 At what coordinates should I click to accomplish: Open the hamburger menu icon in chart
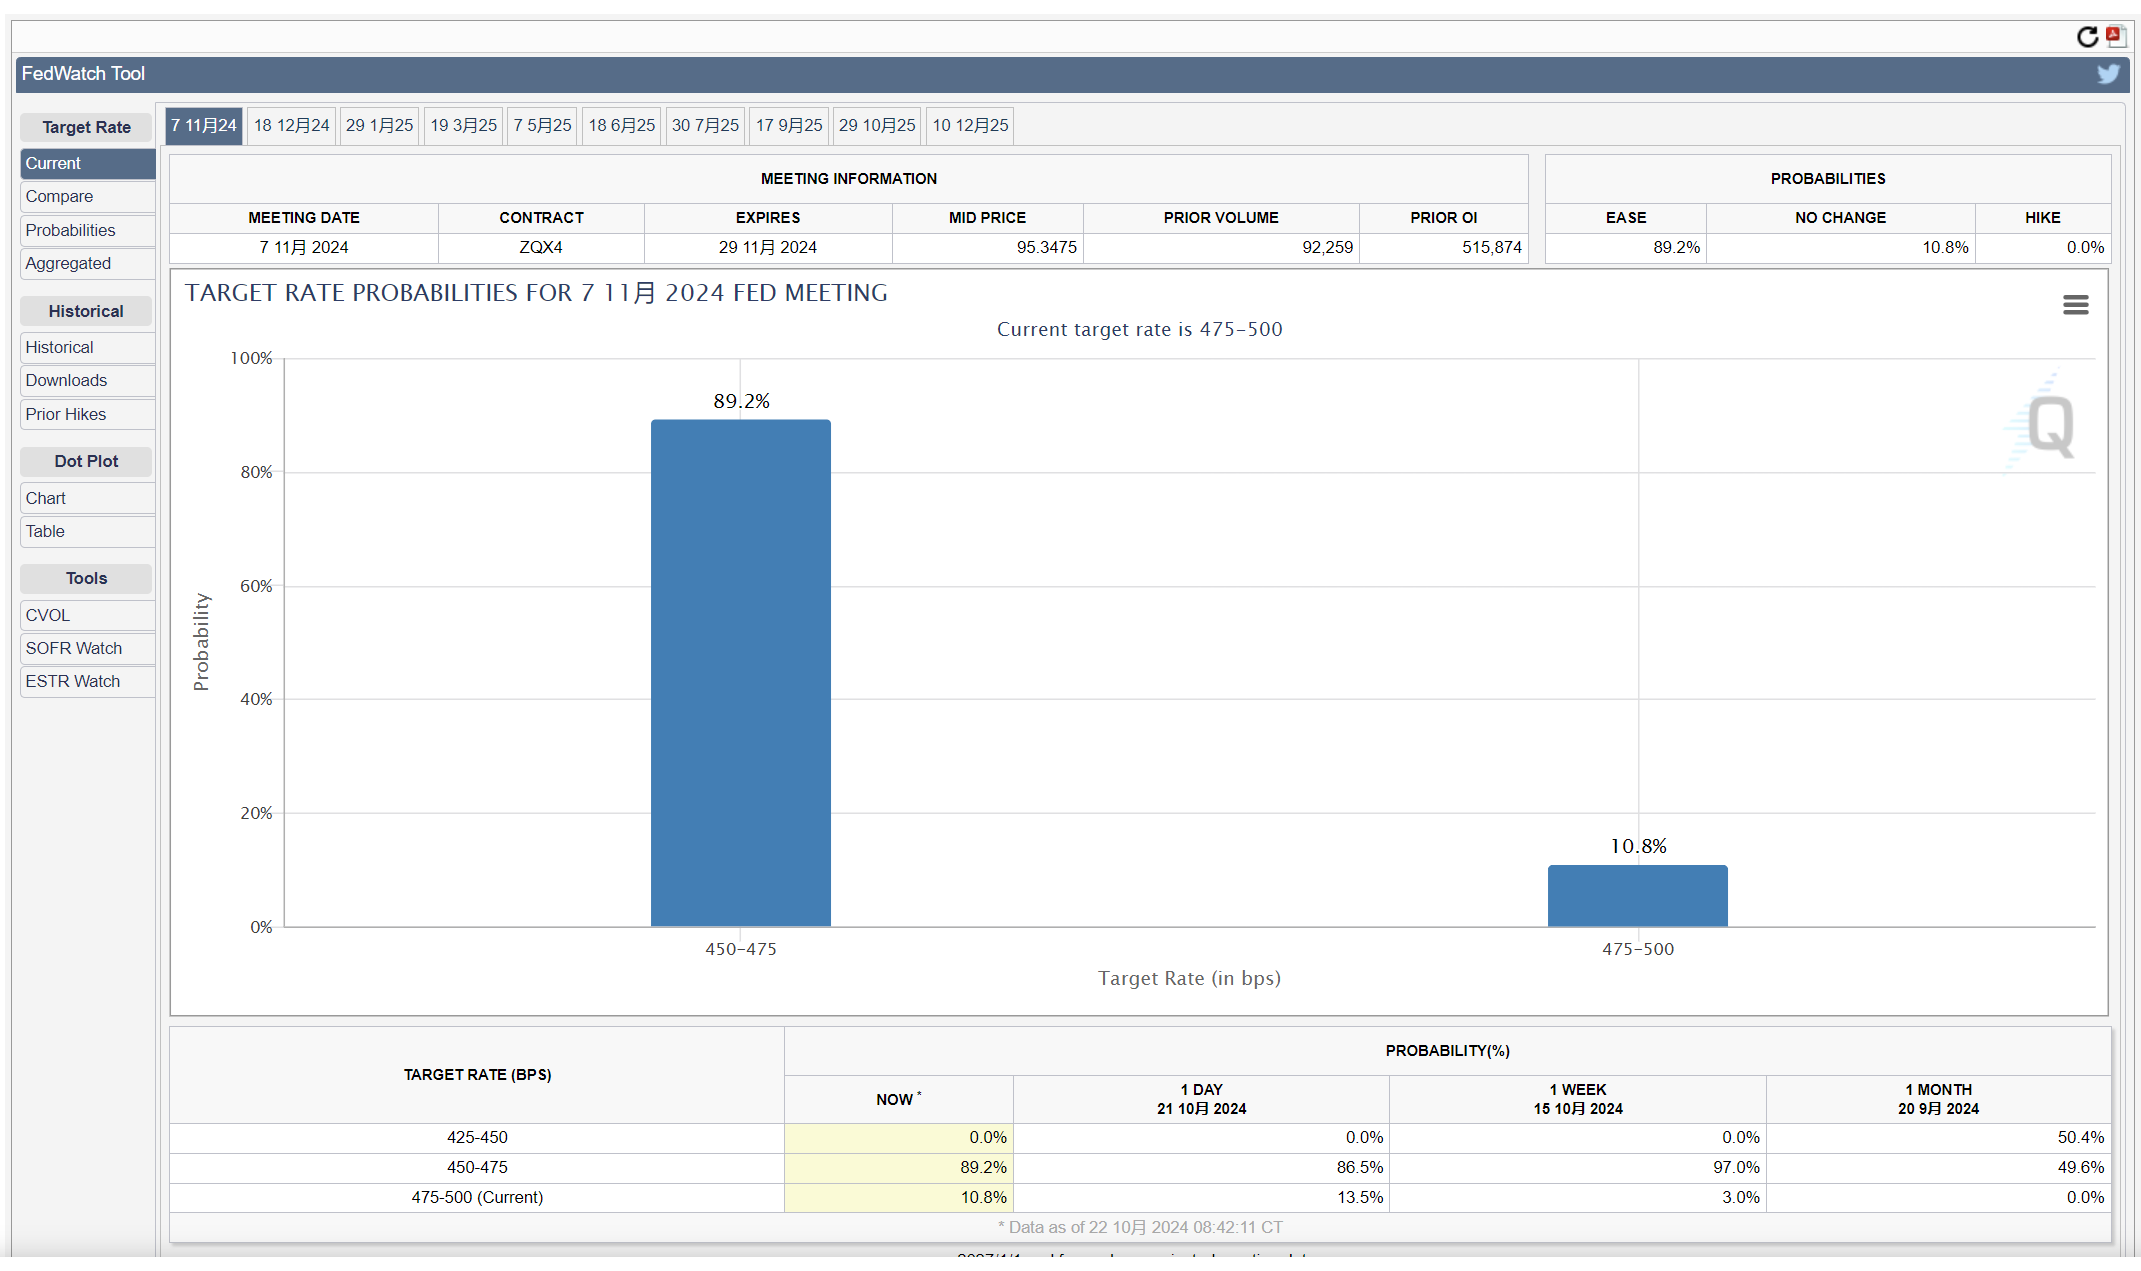pos(2074,304)
